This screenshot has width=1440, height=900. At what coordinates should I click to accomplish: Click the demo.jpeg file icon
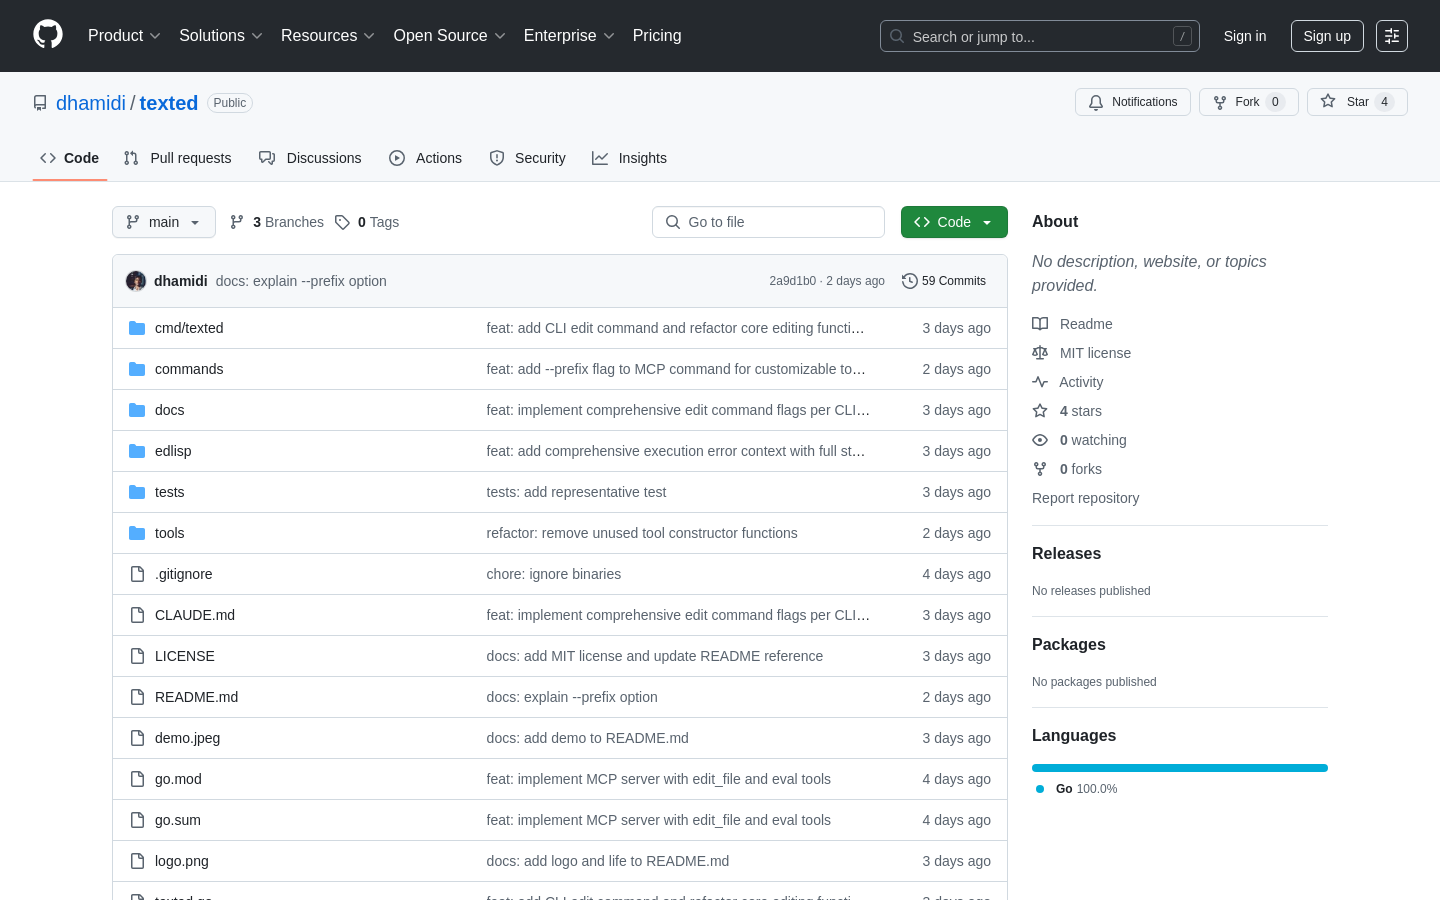(137, 738)
